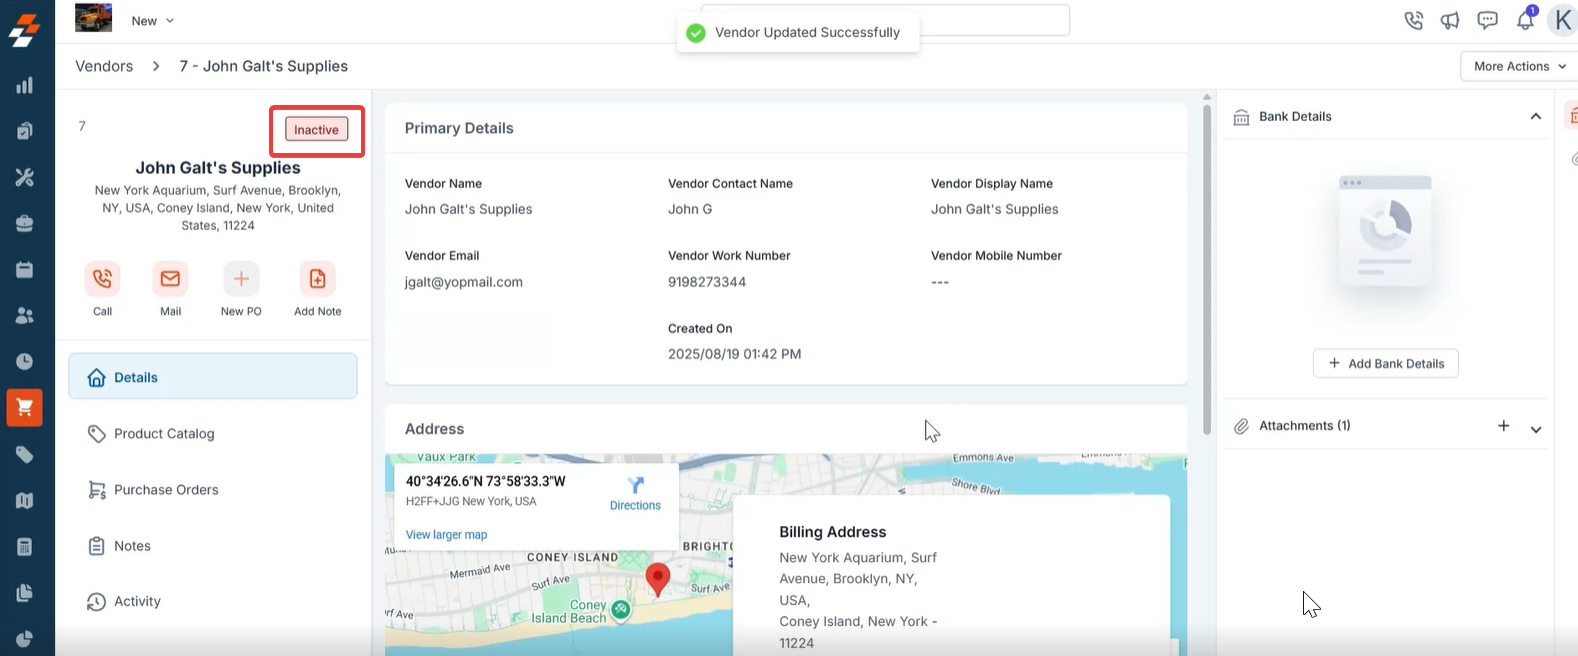Viewport: 1578px width, 656px height.
Task: Click the Vendor Updated Successfully toast
Action: click(797, 33)
